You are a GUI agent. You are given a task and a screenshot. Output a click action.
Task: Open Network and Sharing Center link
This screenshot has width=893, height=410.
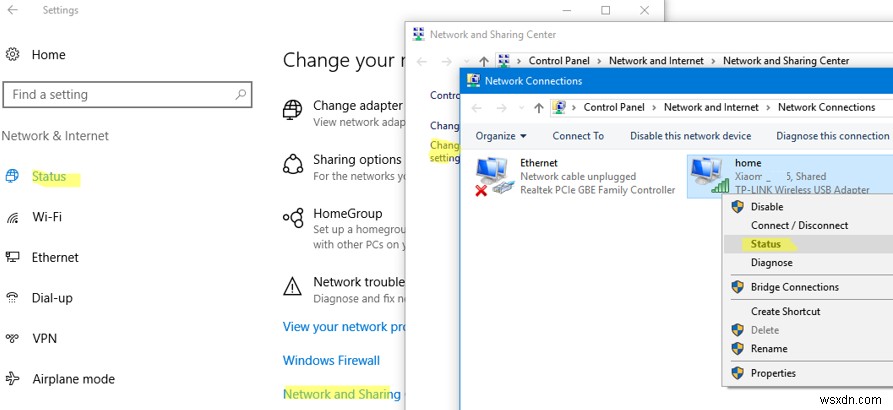pyautogui.click(x=343, y=394)
